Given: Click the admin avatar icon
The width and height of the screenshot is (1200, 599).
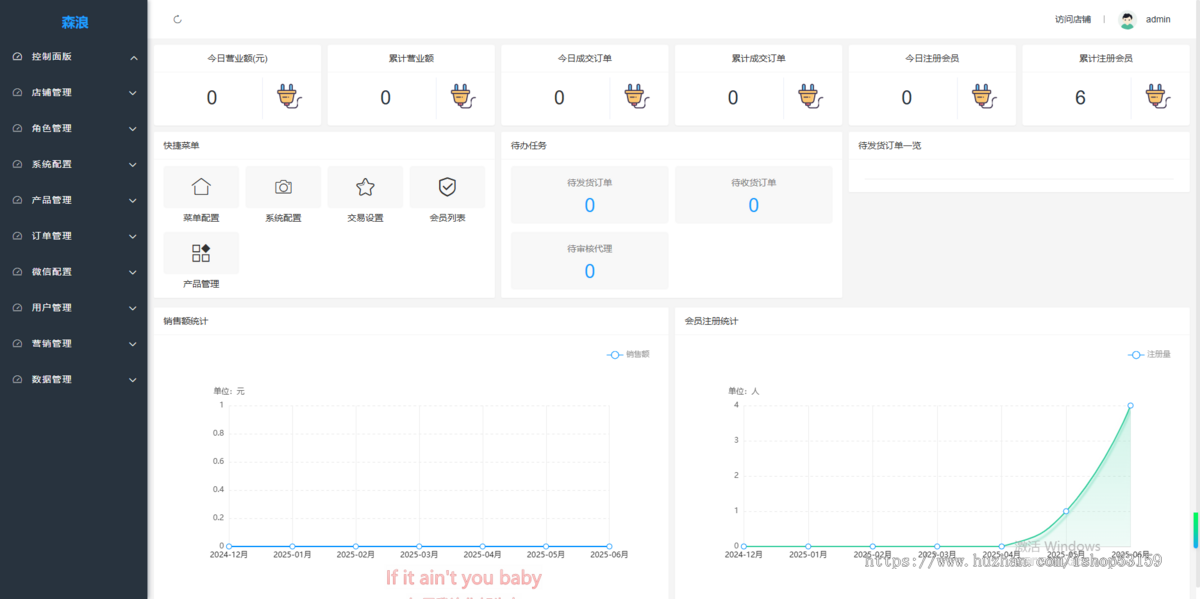Looking at the screenshot, I should click(1127, 20).
